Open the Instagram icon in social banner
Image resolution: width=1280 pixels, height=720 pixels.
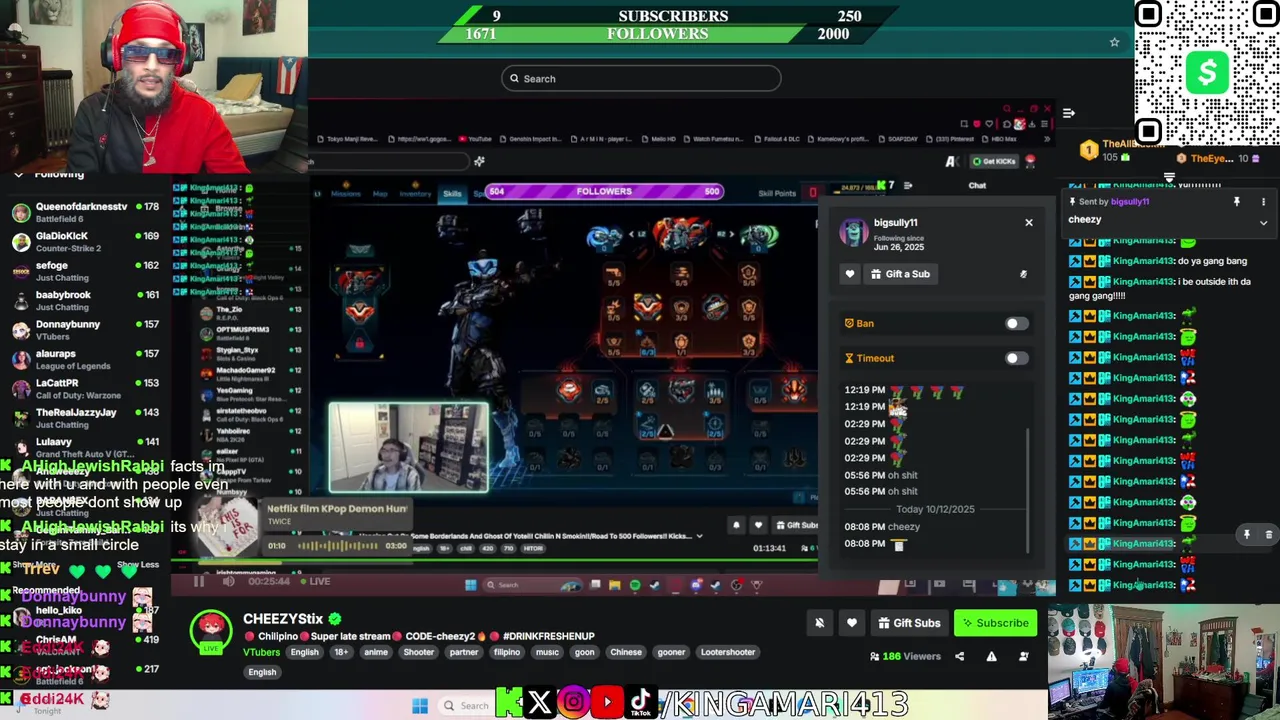(x=573, y=704)
